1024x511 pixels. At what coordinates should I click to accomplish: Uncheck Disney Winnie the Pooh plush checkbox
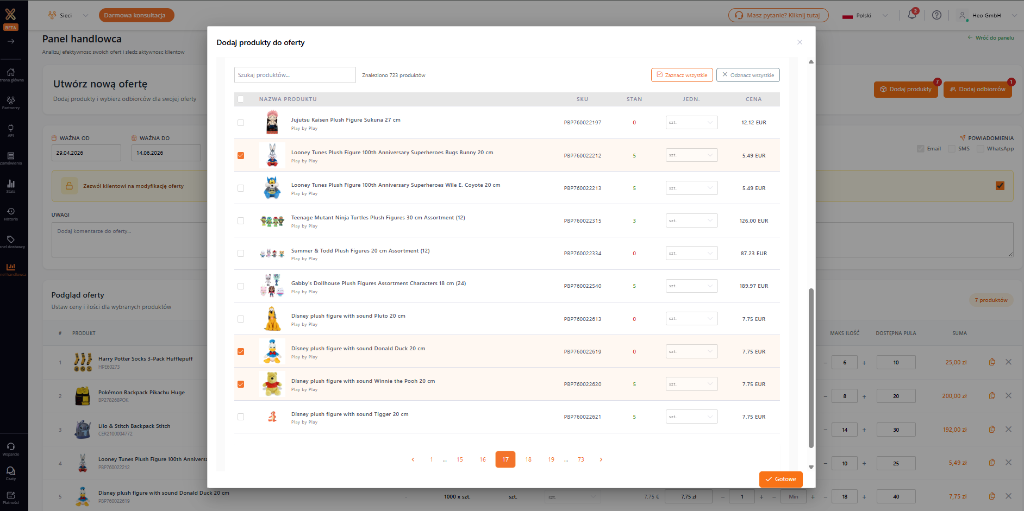[x=240, y=384]
